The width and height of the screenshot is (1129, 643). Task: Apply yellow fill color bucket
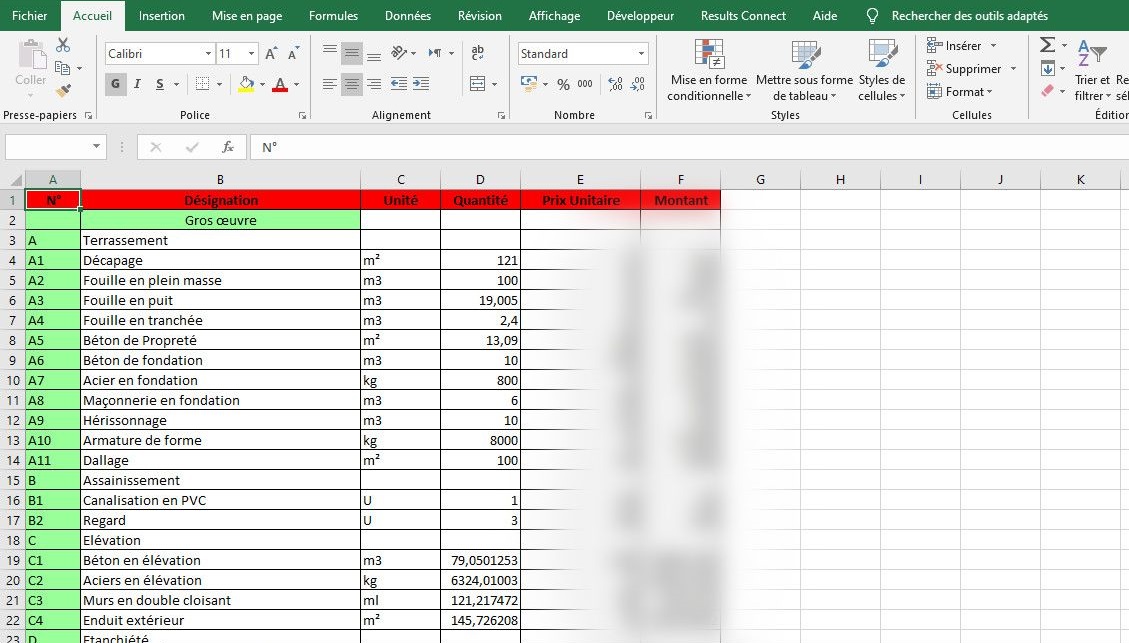pos(246,84)
